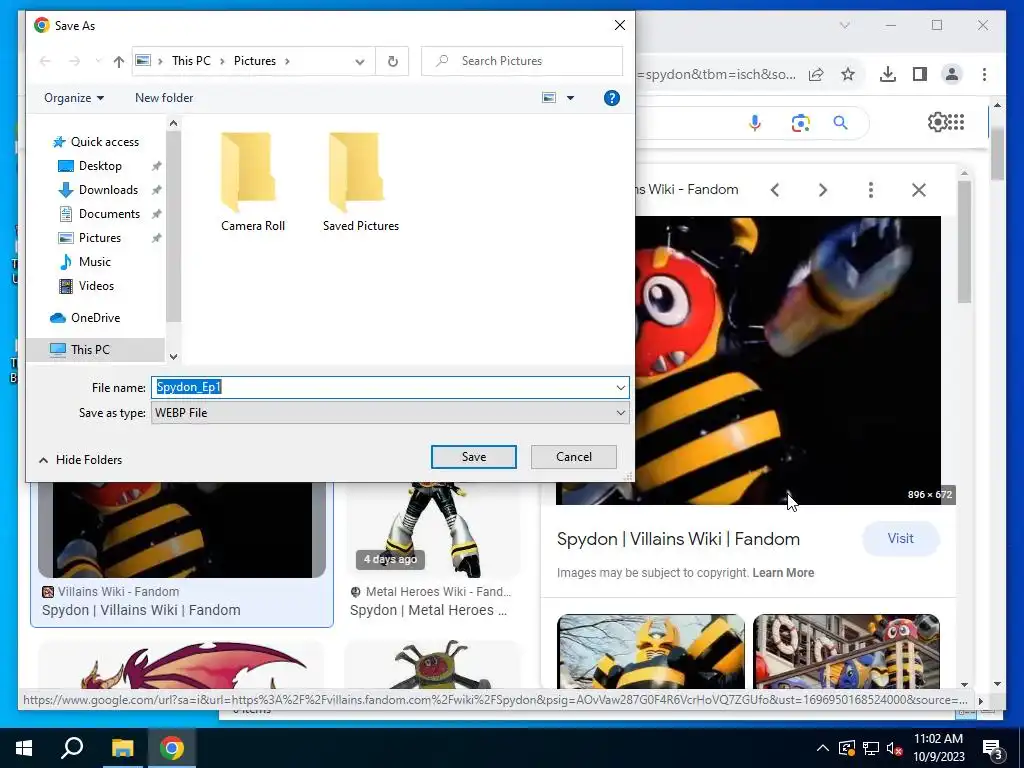Open Chrome three-dot menu
The width and height of the screenshot is (1024, 768).
coord(984,74)
